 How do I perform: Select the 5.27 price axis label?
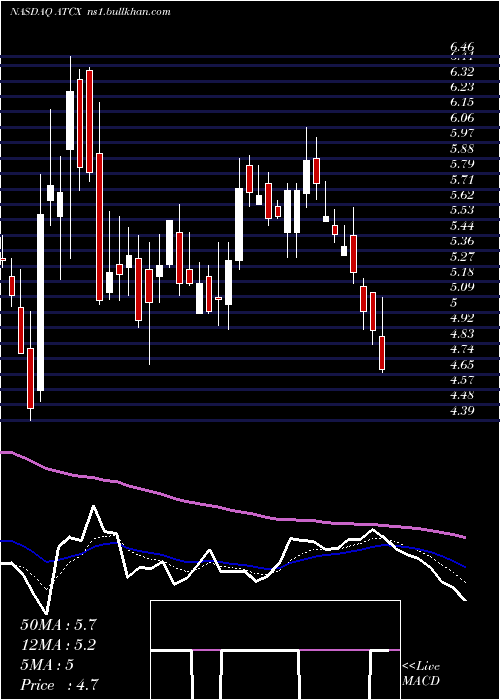[462, 257]
